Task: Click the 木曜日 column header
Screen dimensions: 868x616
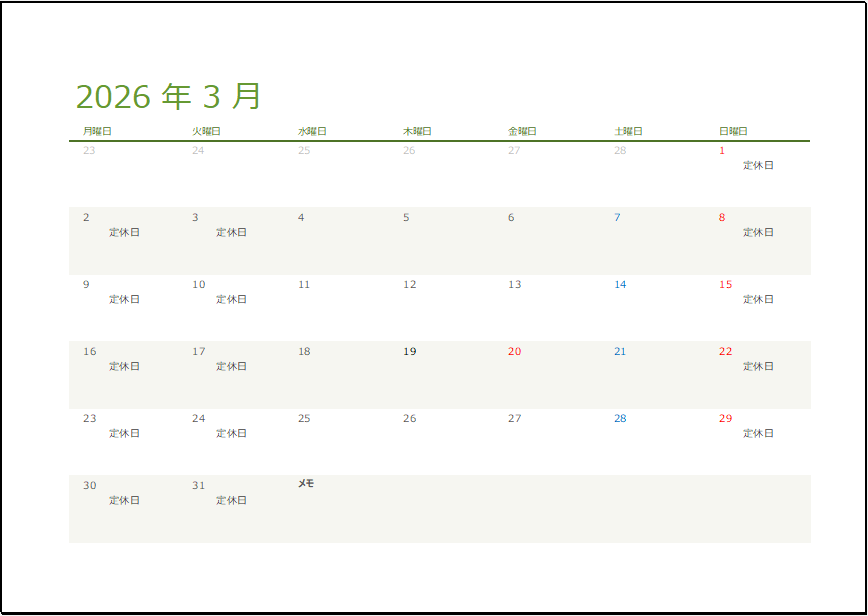Action: pos(417,129)
